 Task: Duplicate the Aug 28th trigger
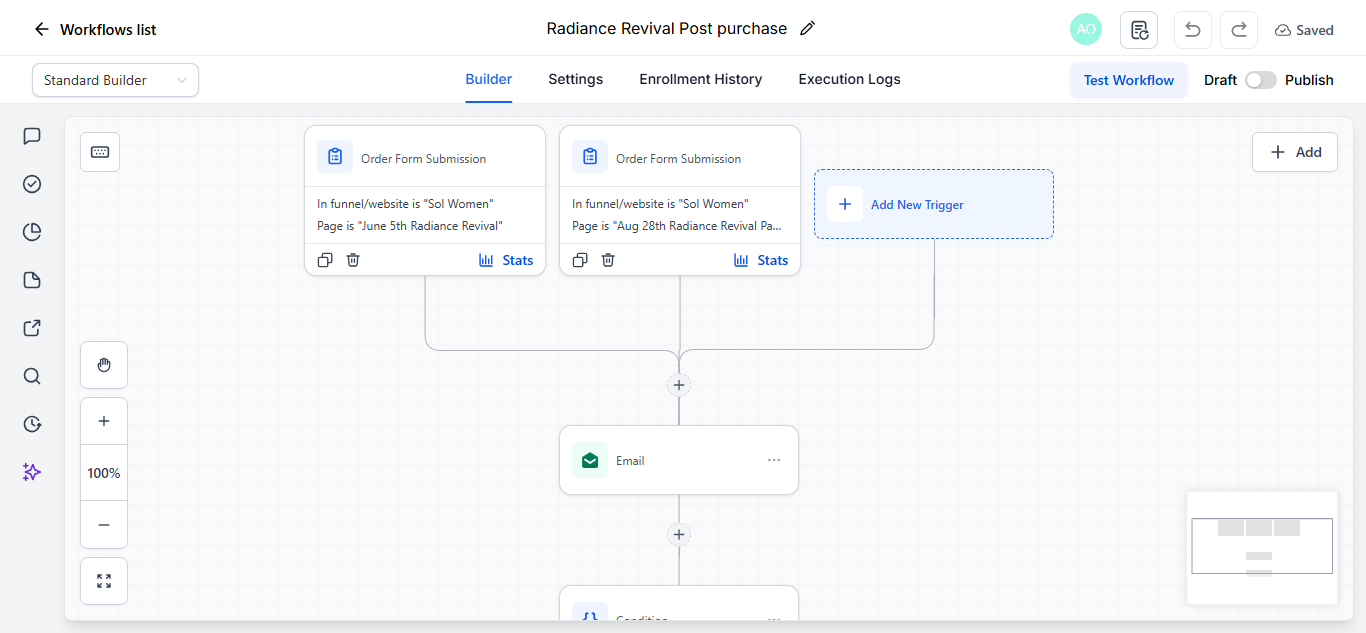(580, 260)
